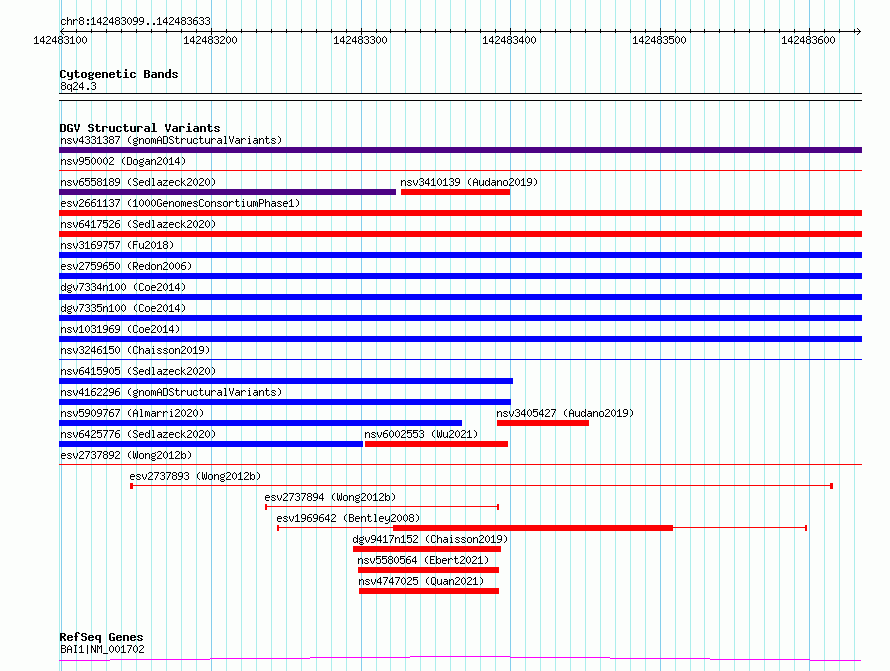Click the ruler's right arrowhead
Screen dimensions: 890x671
pos(858,31)
